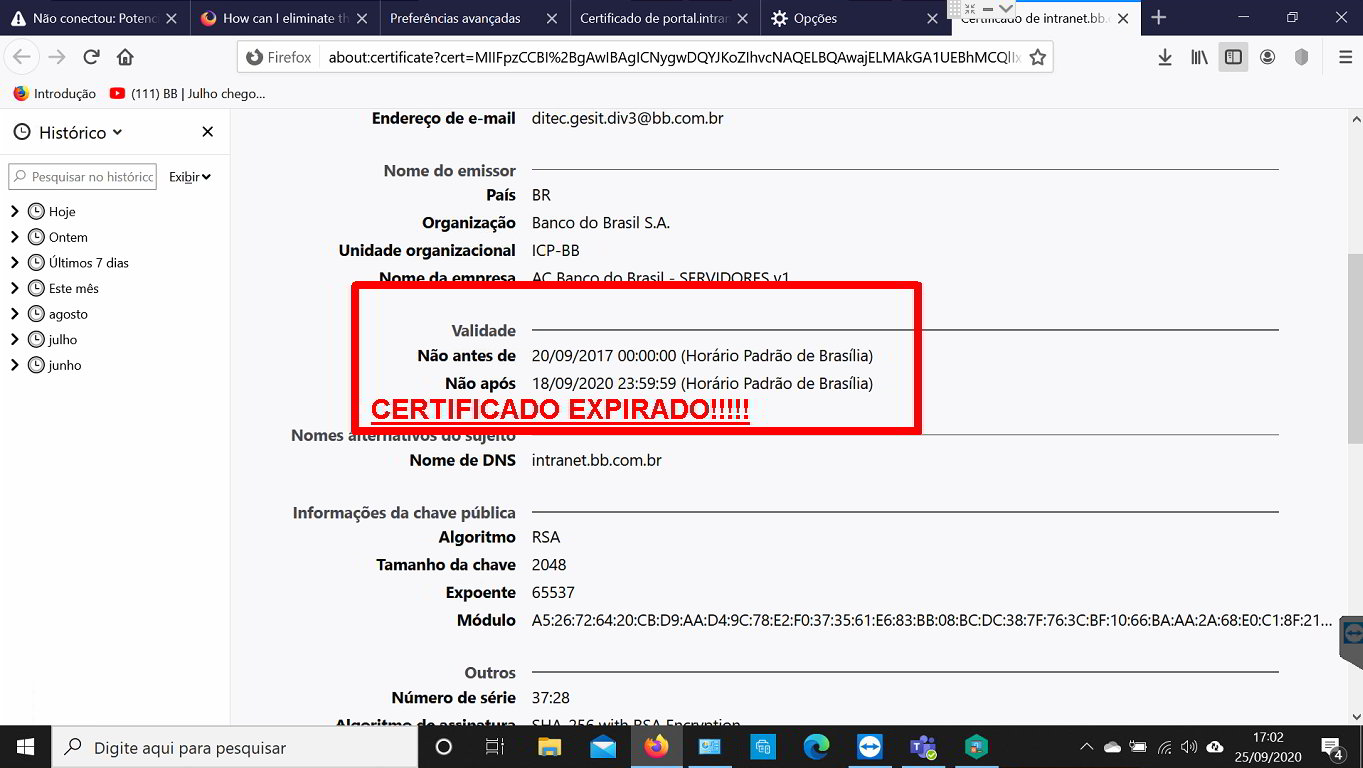
Task: Open the Firefox downloads panel
Action: (1165, 57)
